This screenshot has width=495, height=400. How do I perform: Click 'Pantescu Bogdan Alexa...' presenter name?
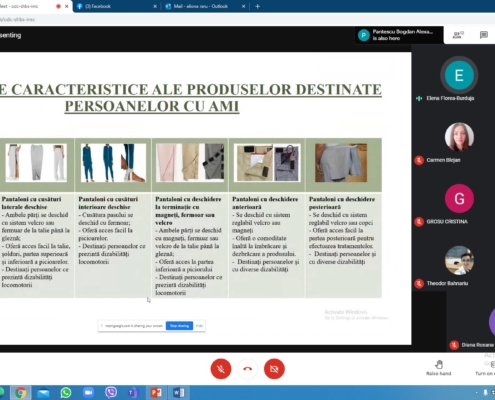403,32
